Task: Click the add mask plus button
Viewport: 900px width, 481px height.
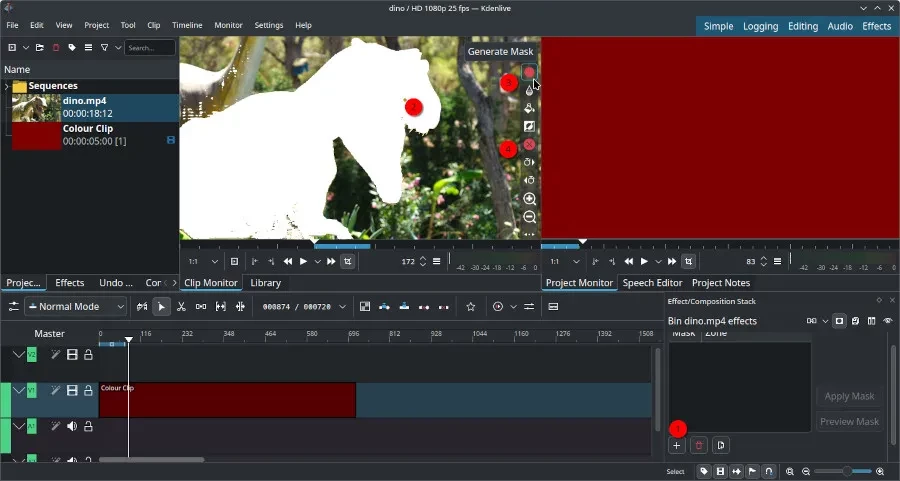Action: (677, 445)
